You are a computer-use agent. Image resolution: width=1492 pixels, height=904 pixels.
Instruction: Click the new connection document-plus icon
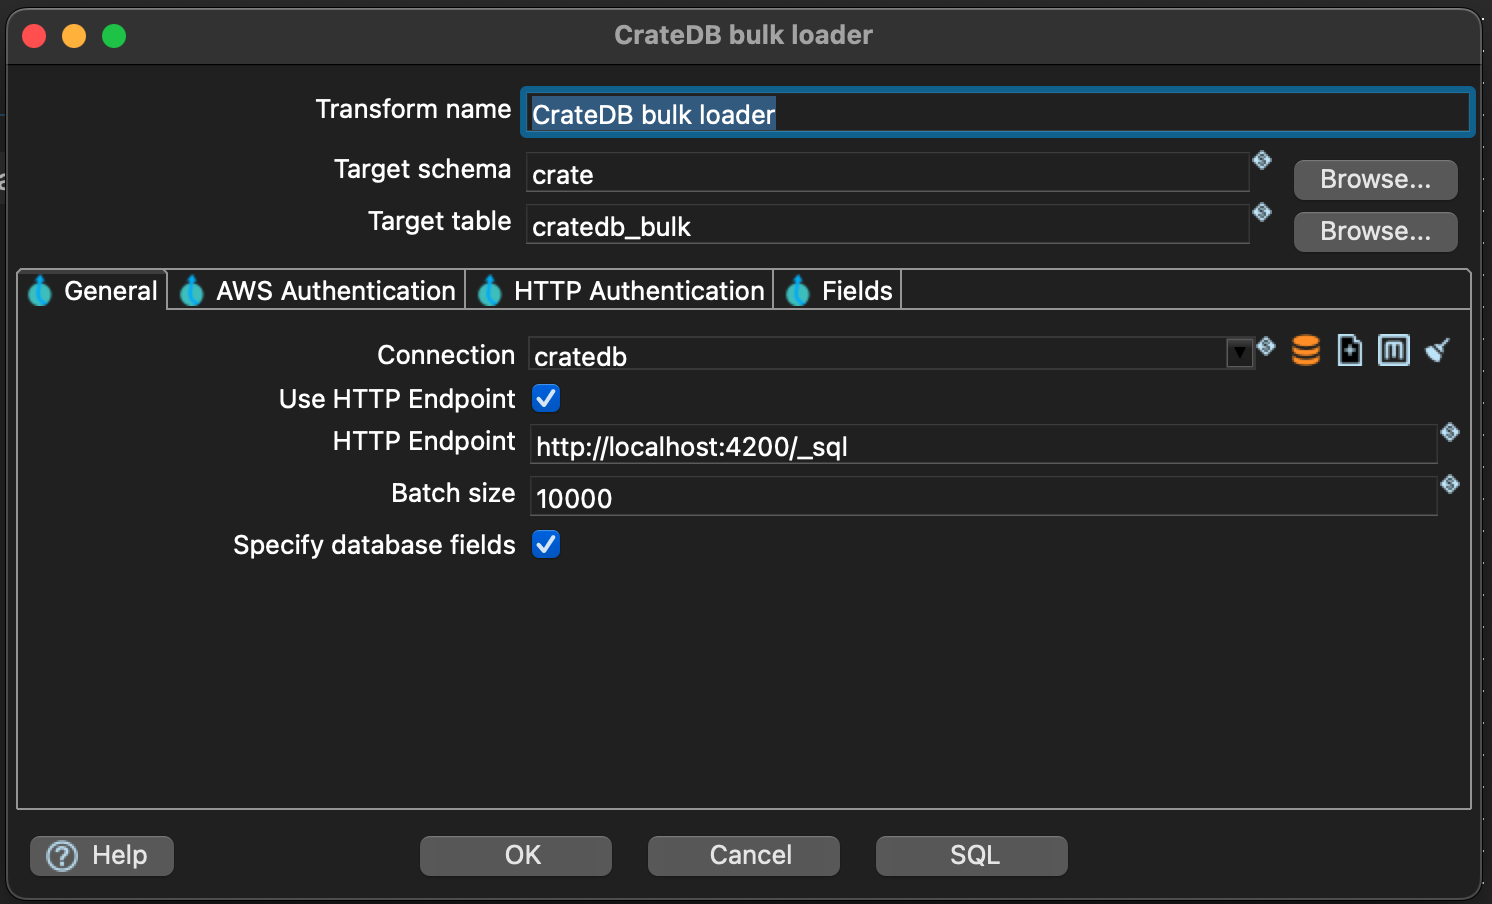pos(1350,350)
